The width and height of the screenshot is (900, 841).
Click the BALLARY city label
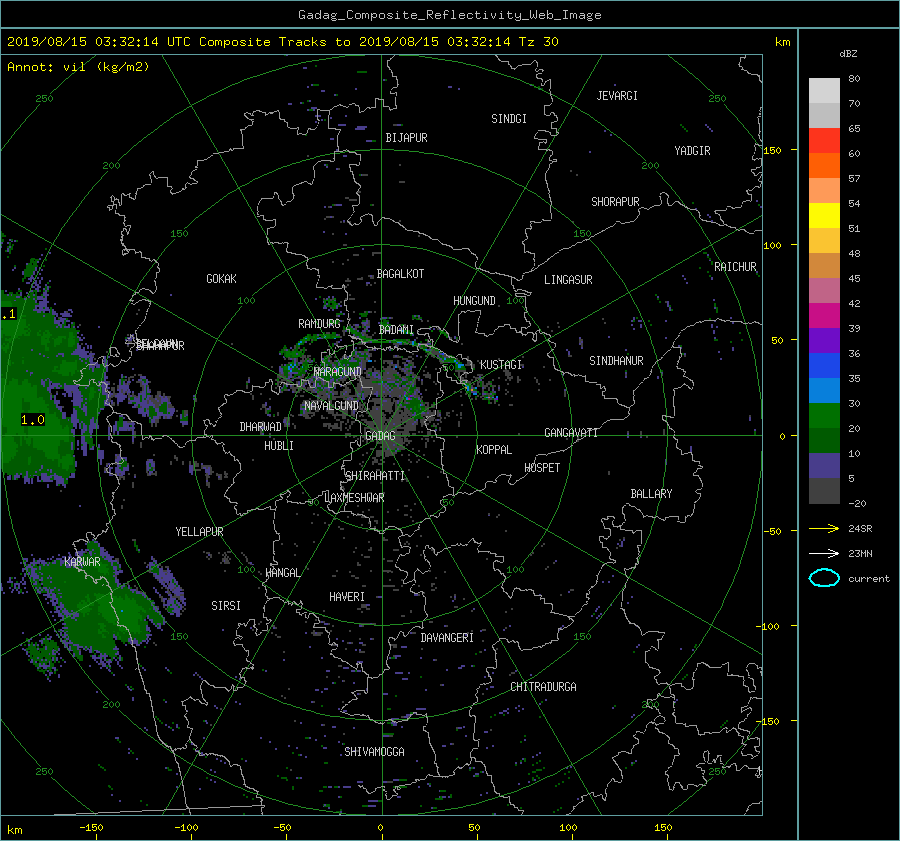651,494
